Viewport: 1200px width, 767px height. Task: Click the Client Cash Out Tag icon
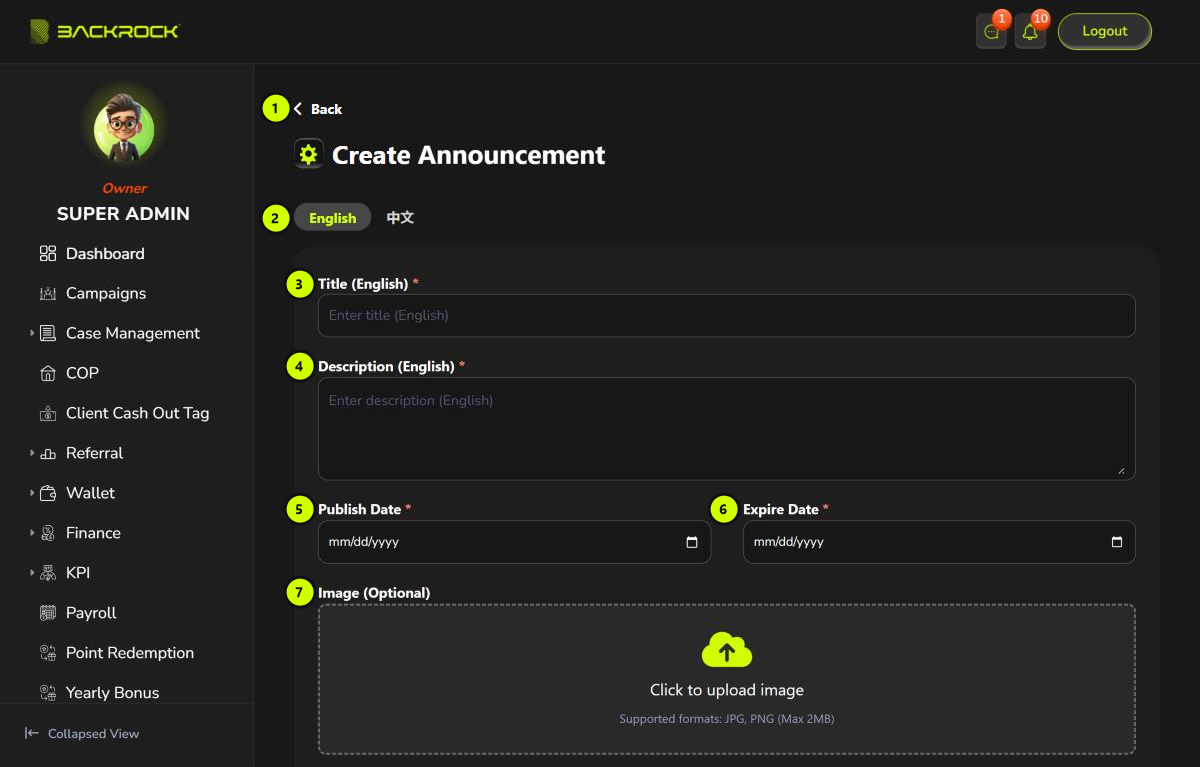point(48,414)
